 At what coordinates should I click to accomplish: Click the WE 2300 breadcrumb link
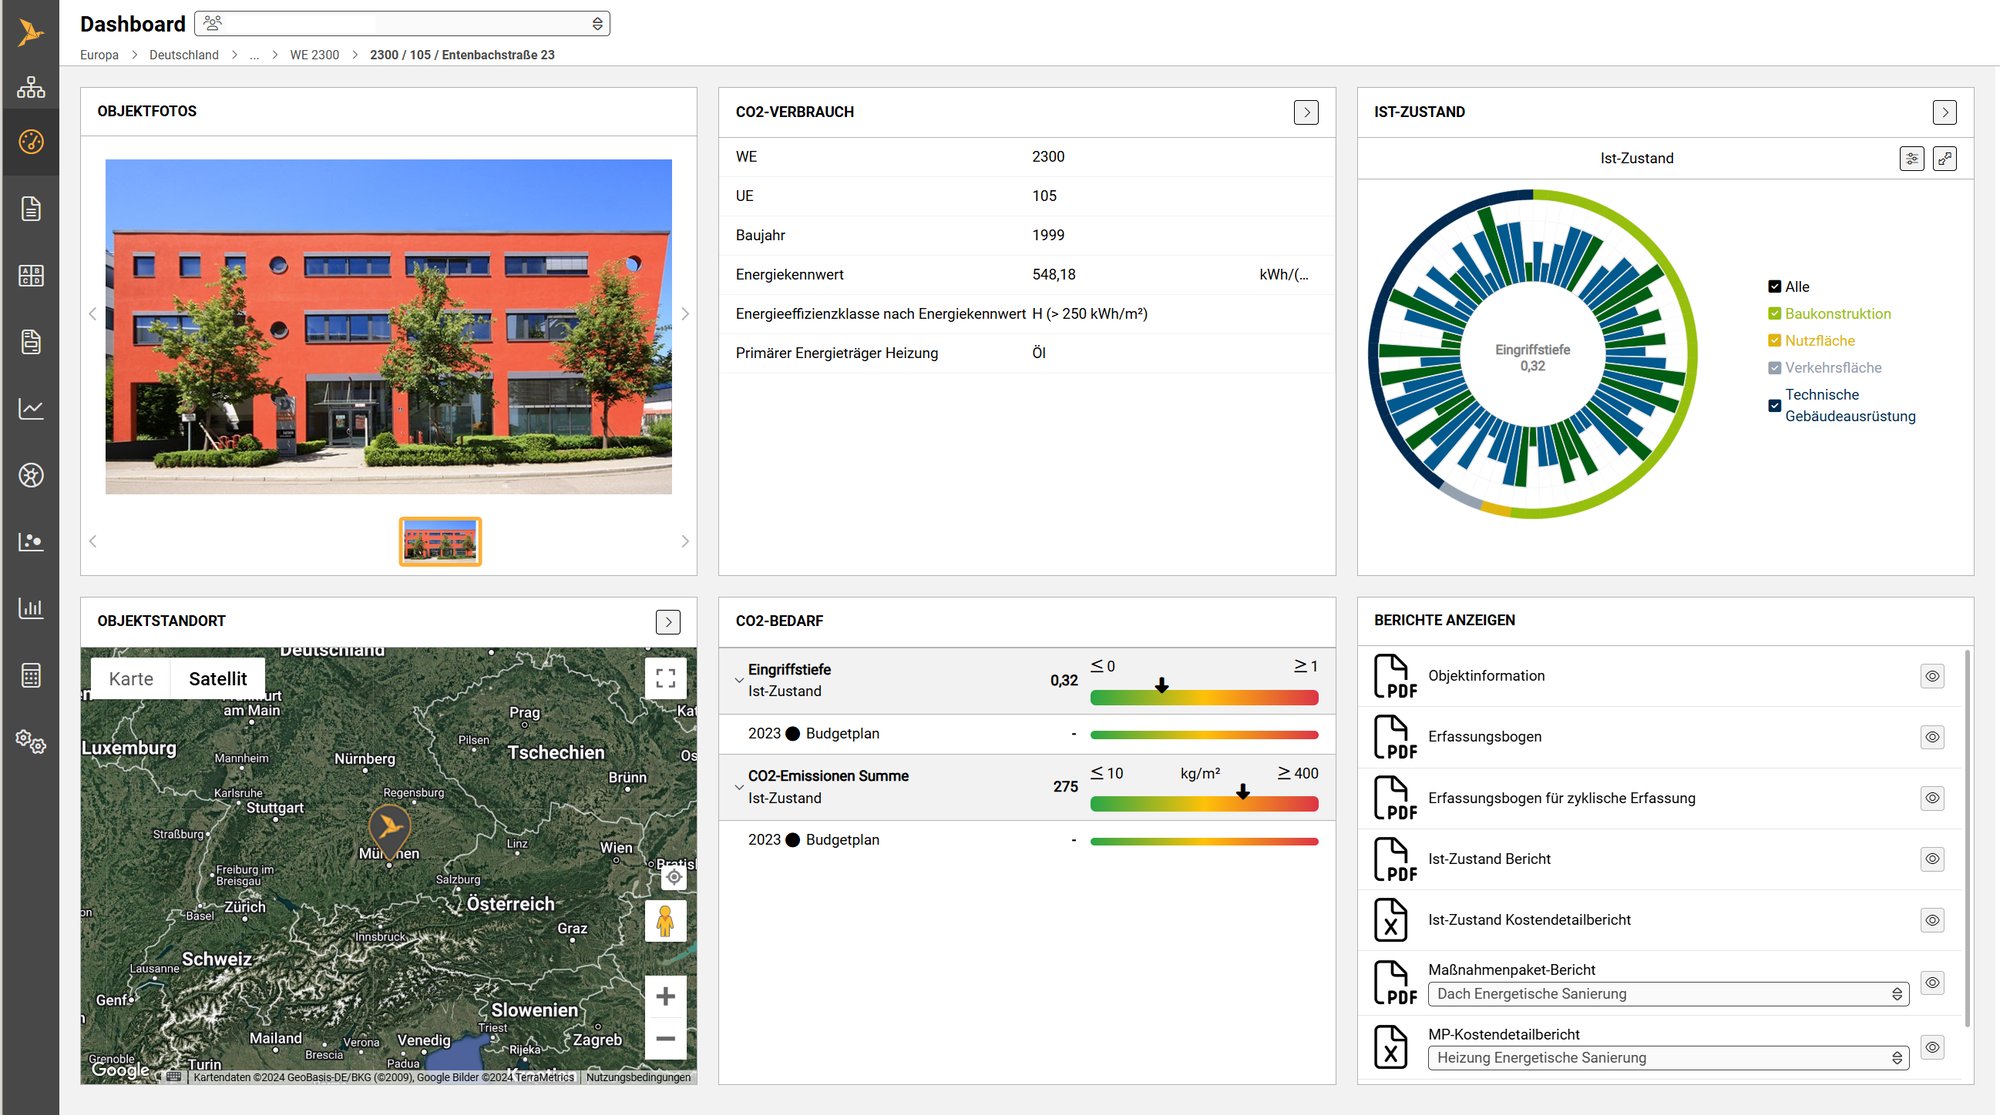click(314, 55)
